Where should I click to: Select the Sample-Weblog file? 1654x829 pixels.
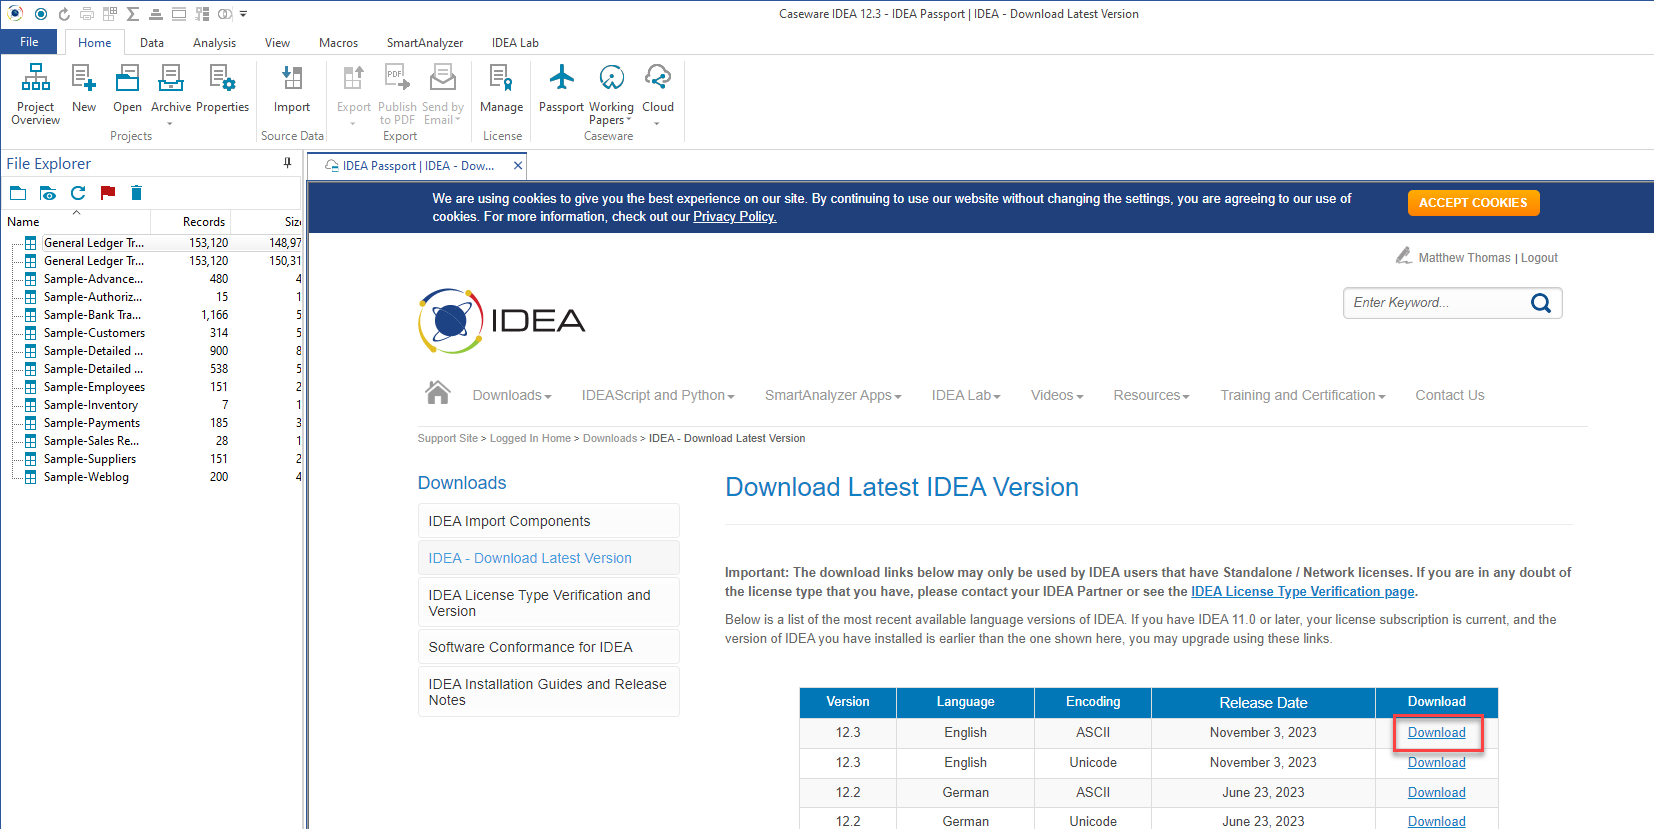coord(86,477)
